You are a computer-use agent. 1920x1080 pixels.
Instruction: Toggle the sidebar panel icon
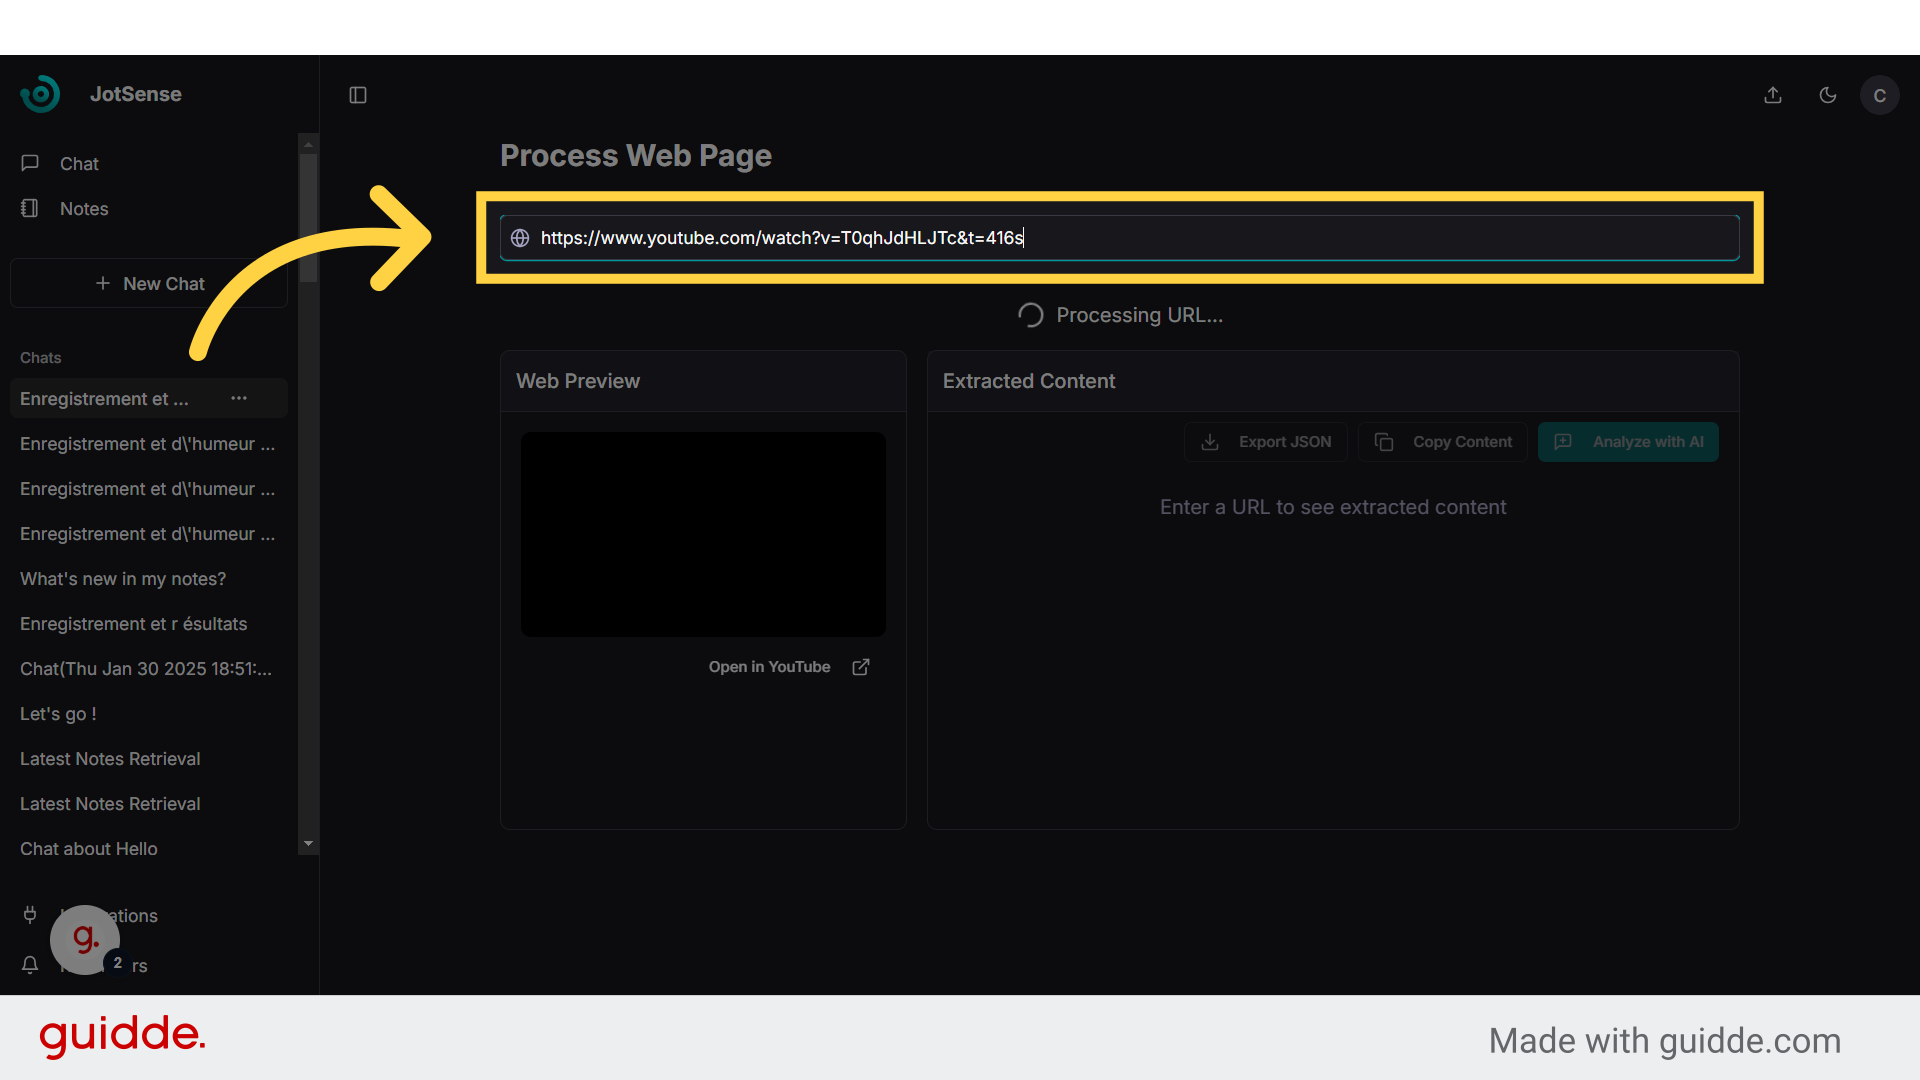pos(358,95)
